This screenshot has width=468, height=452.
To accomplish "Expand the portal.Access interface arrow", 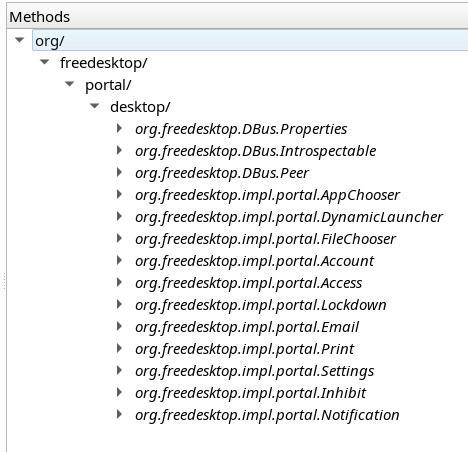I will click(119, 283).
